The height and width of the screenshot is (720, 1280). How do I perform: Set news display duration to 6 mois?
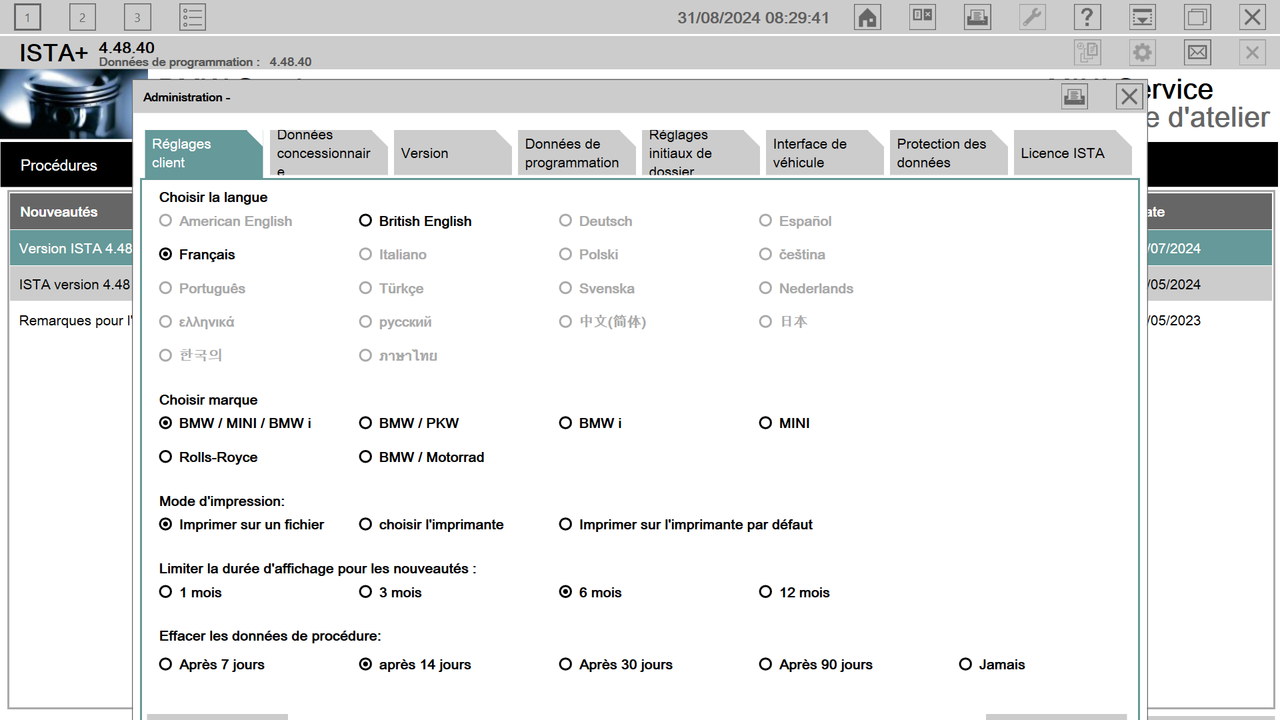590,592
